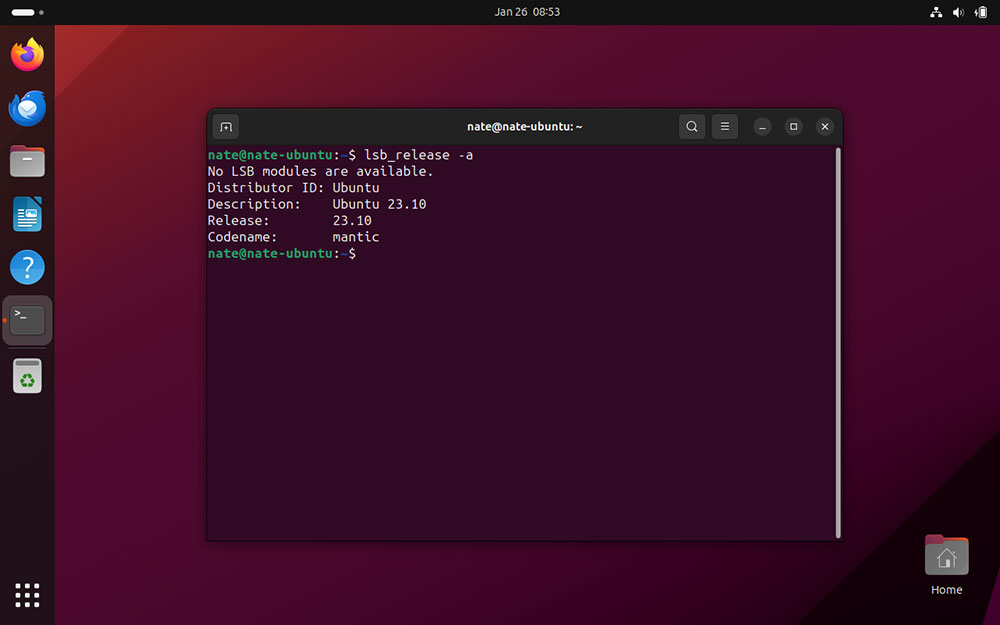Screen dimensions: 1000x625
Task: Click the network icon in the top bar
Action: coord(936,12)
